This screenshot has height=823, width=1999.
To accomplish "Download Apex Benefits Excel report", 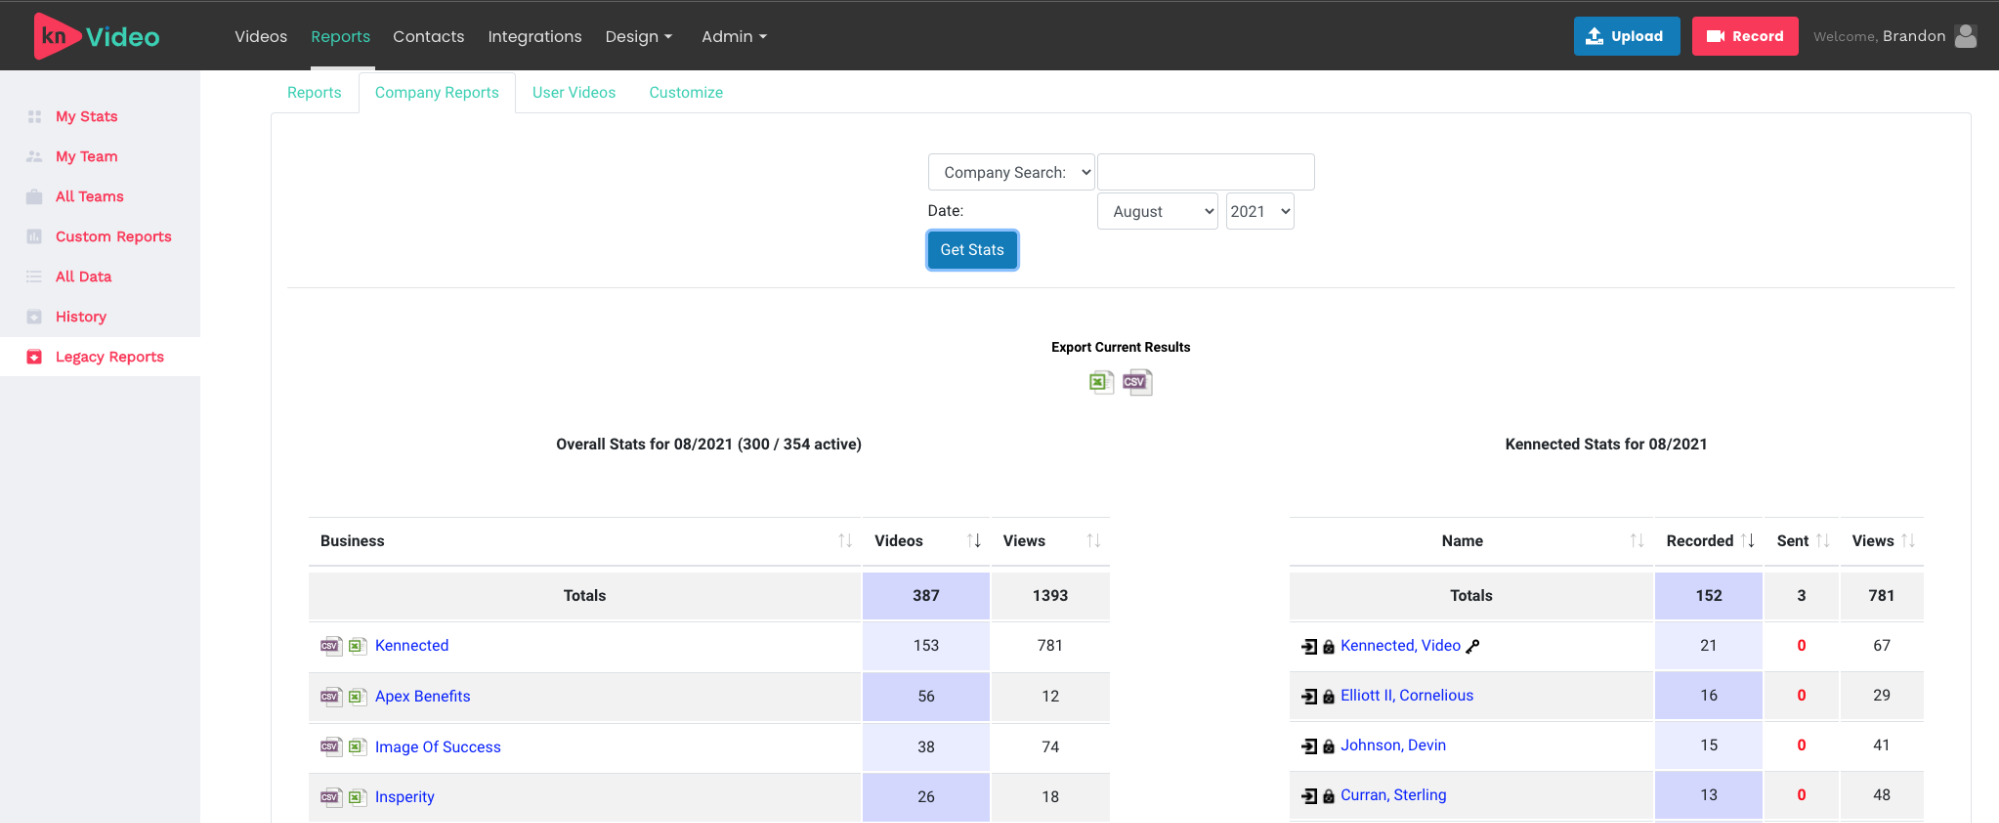I will (x=358, y=696).
